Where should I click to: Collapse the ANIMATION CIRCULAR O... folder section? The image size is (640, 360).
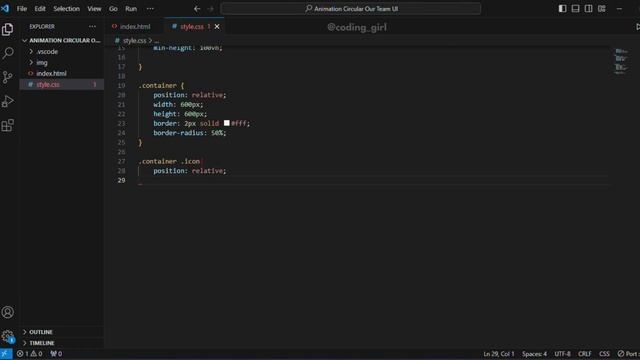61,40
